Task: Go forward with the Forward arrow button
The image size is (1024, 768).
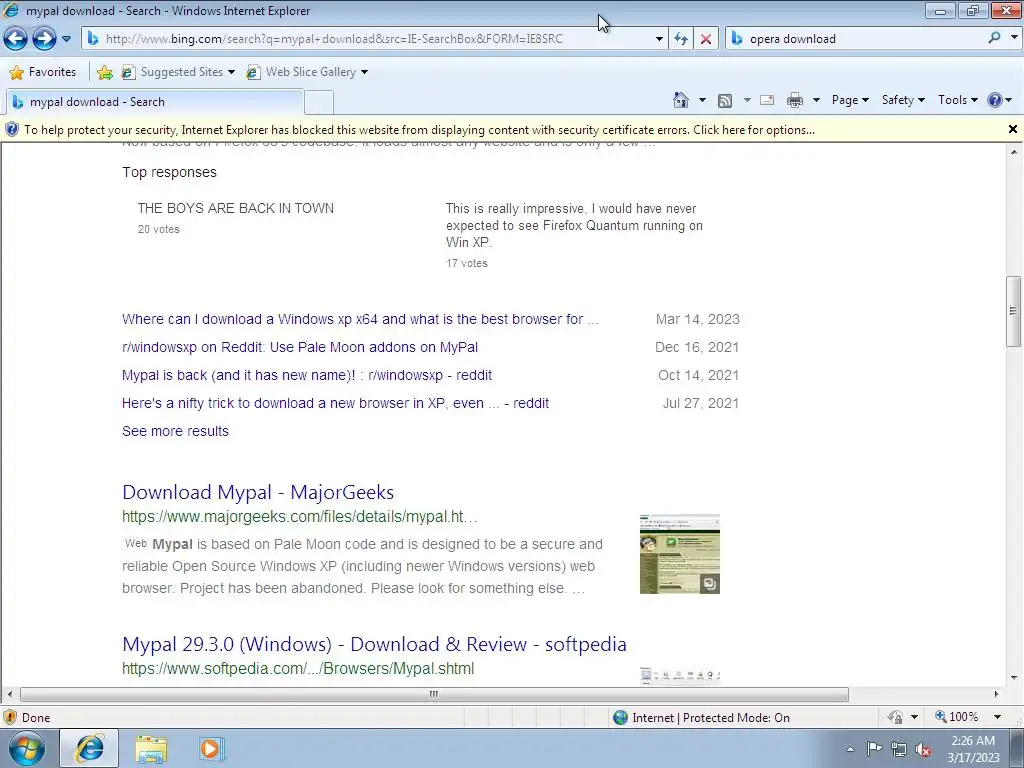Action: [44, 39]
